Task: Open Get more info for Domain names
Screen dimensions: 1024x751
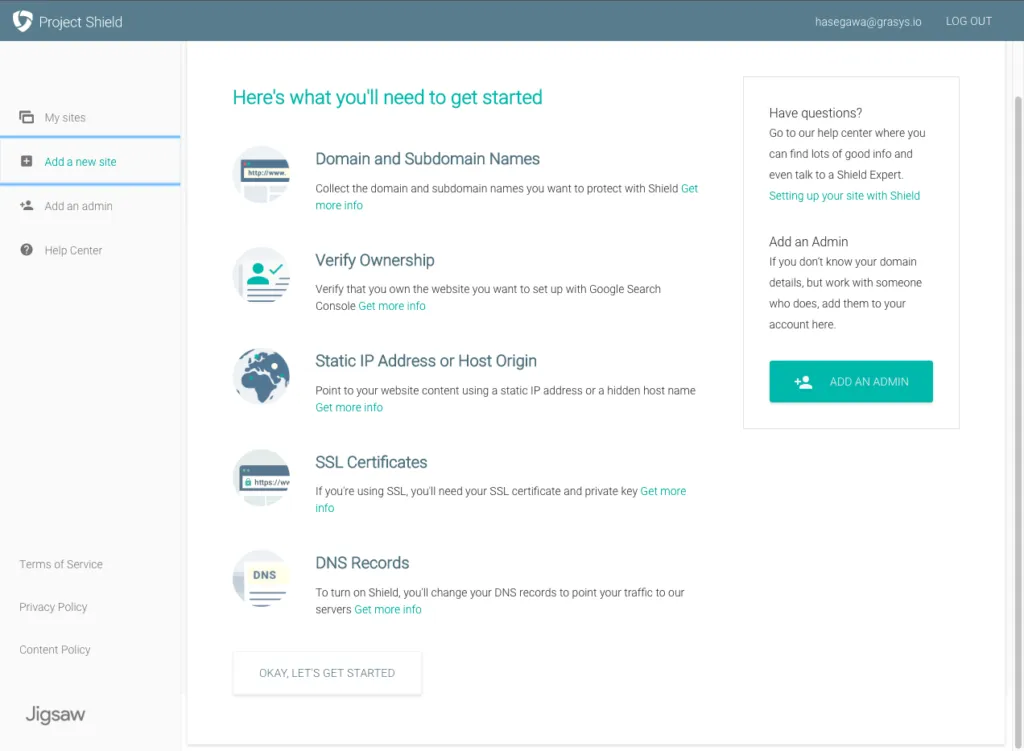Action: click(x=339, y=205)
